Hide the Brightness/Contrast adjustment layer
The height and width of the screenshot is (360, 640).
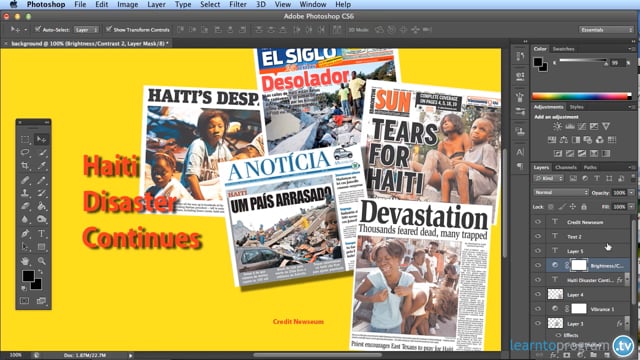[538, 265]
